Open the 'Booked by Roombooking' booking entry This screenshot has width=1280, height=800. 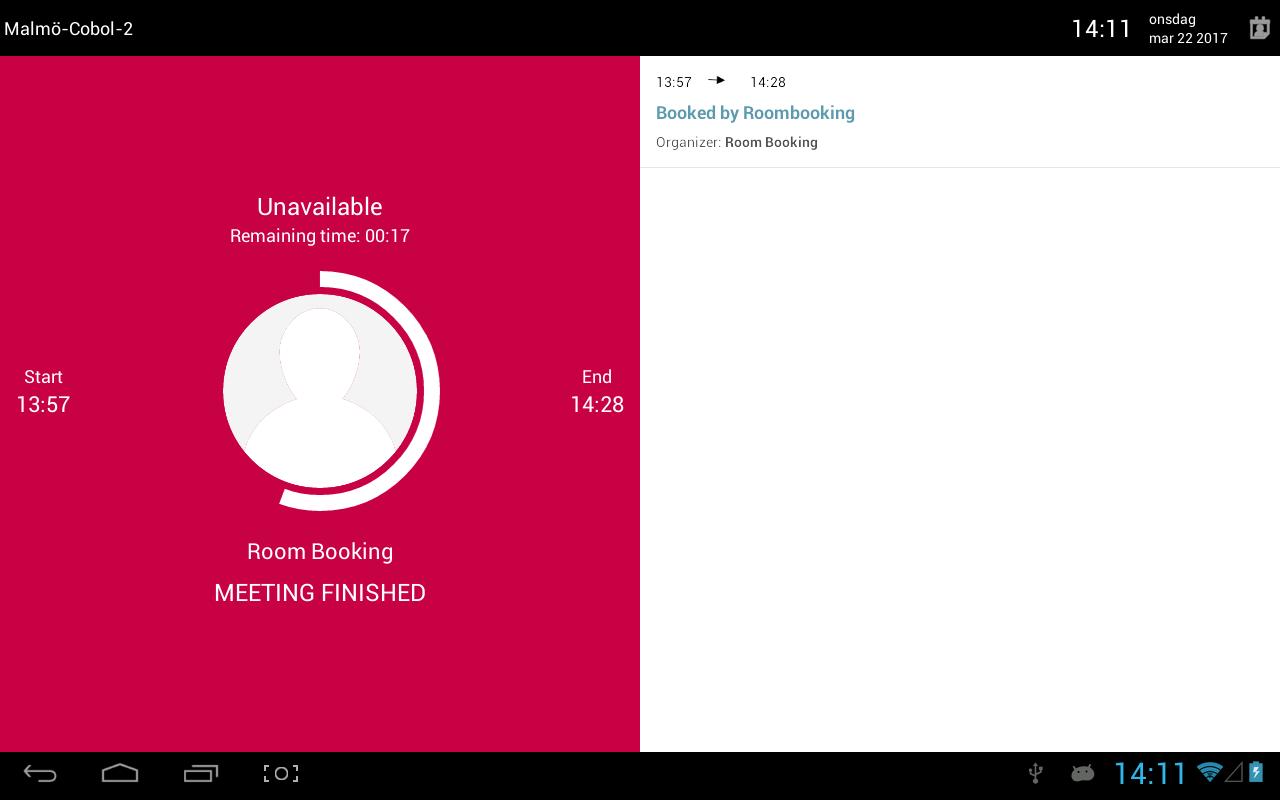point(960,112)
